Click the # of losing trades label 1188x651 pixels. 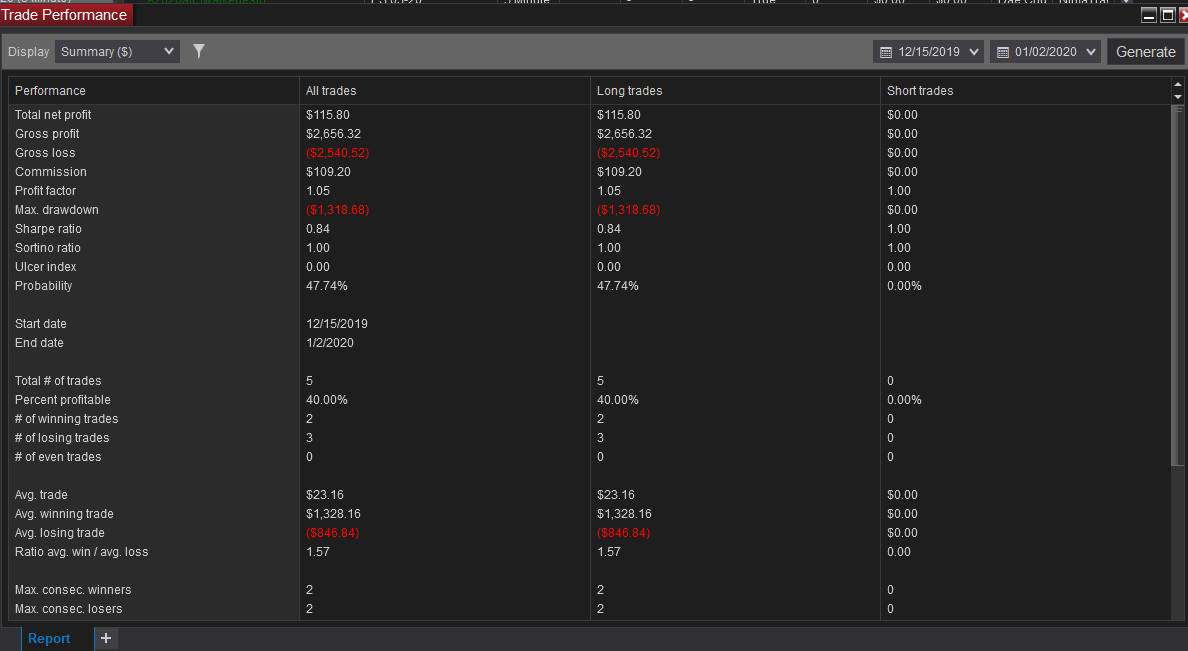(62, 437)
